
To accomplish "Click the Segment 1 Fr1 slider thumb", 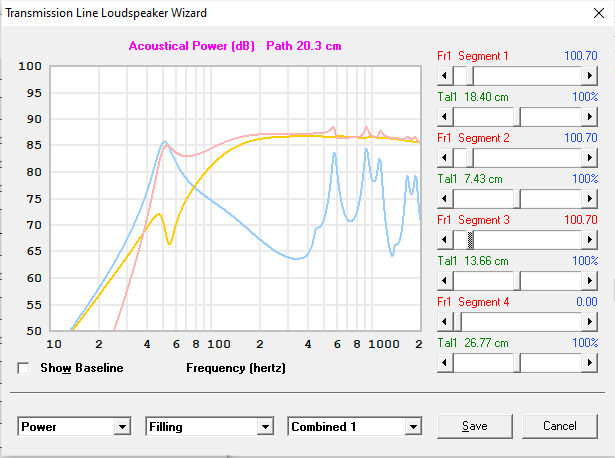I will point(470,75).
